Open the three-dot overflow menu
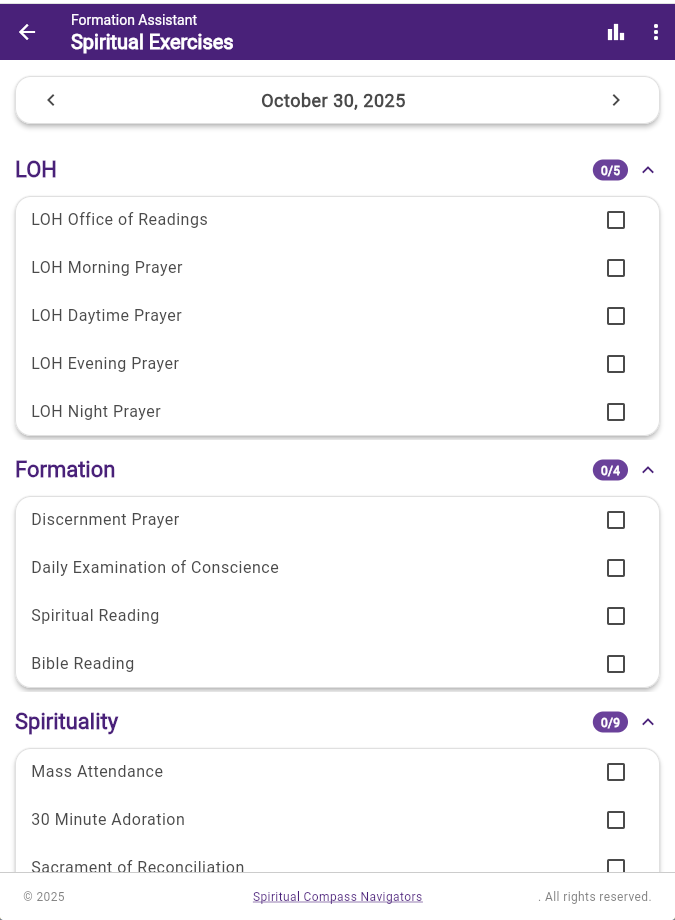 pos(656,31)
